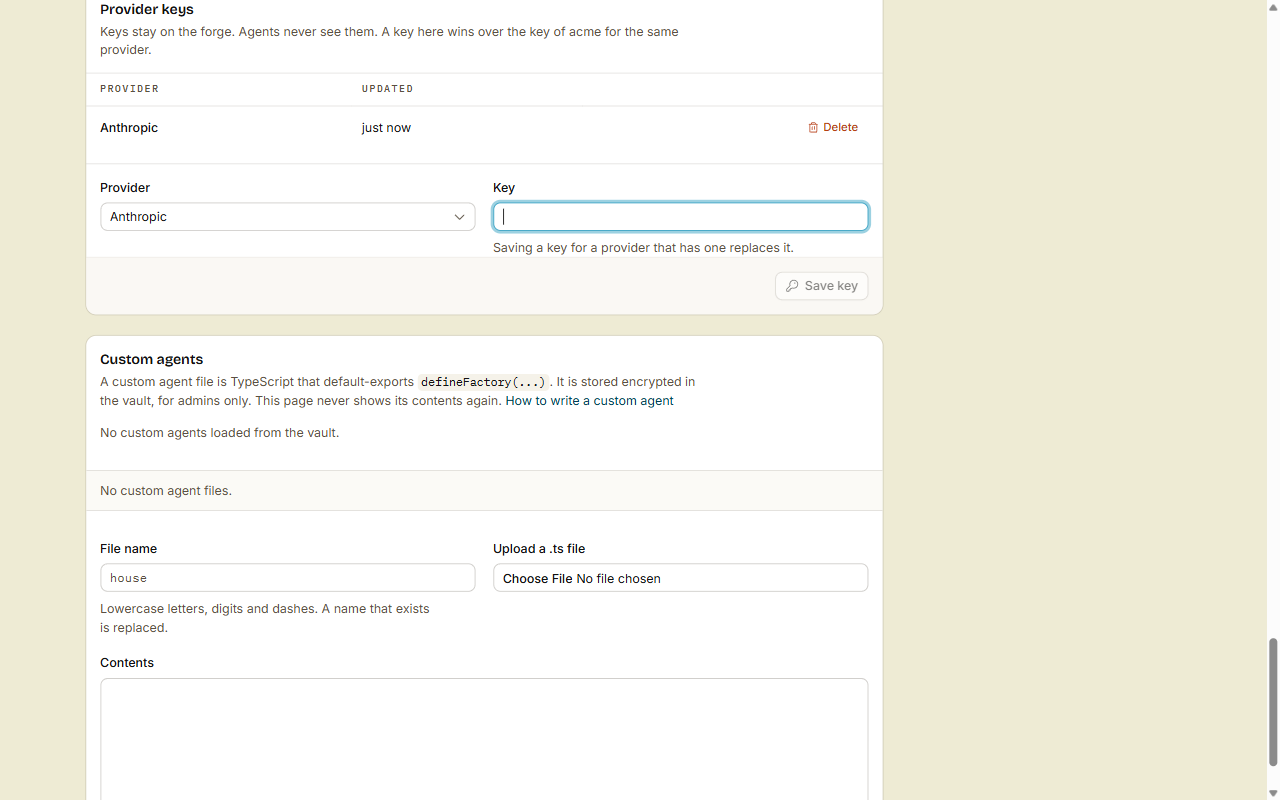Image resolution: width=1280 pixels, height=800 pixels.
Task: Open the Provider select showing Anthropic
Action: [x=288, y=217]
